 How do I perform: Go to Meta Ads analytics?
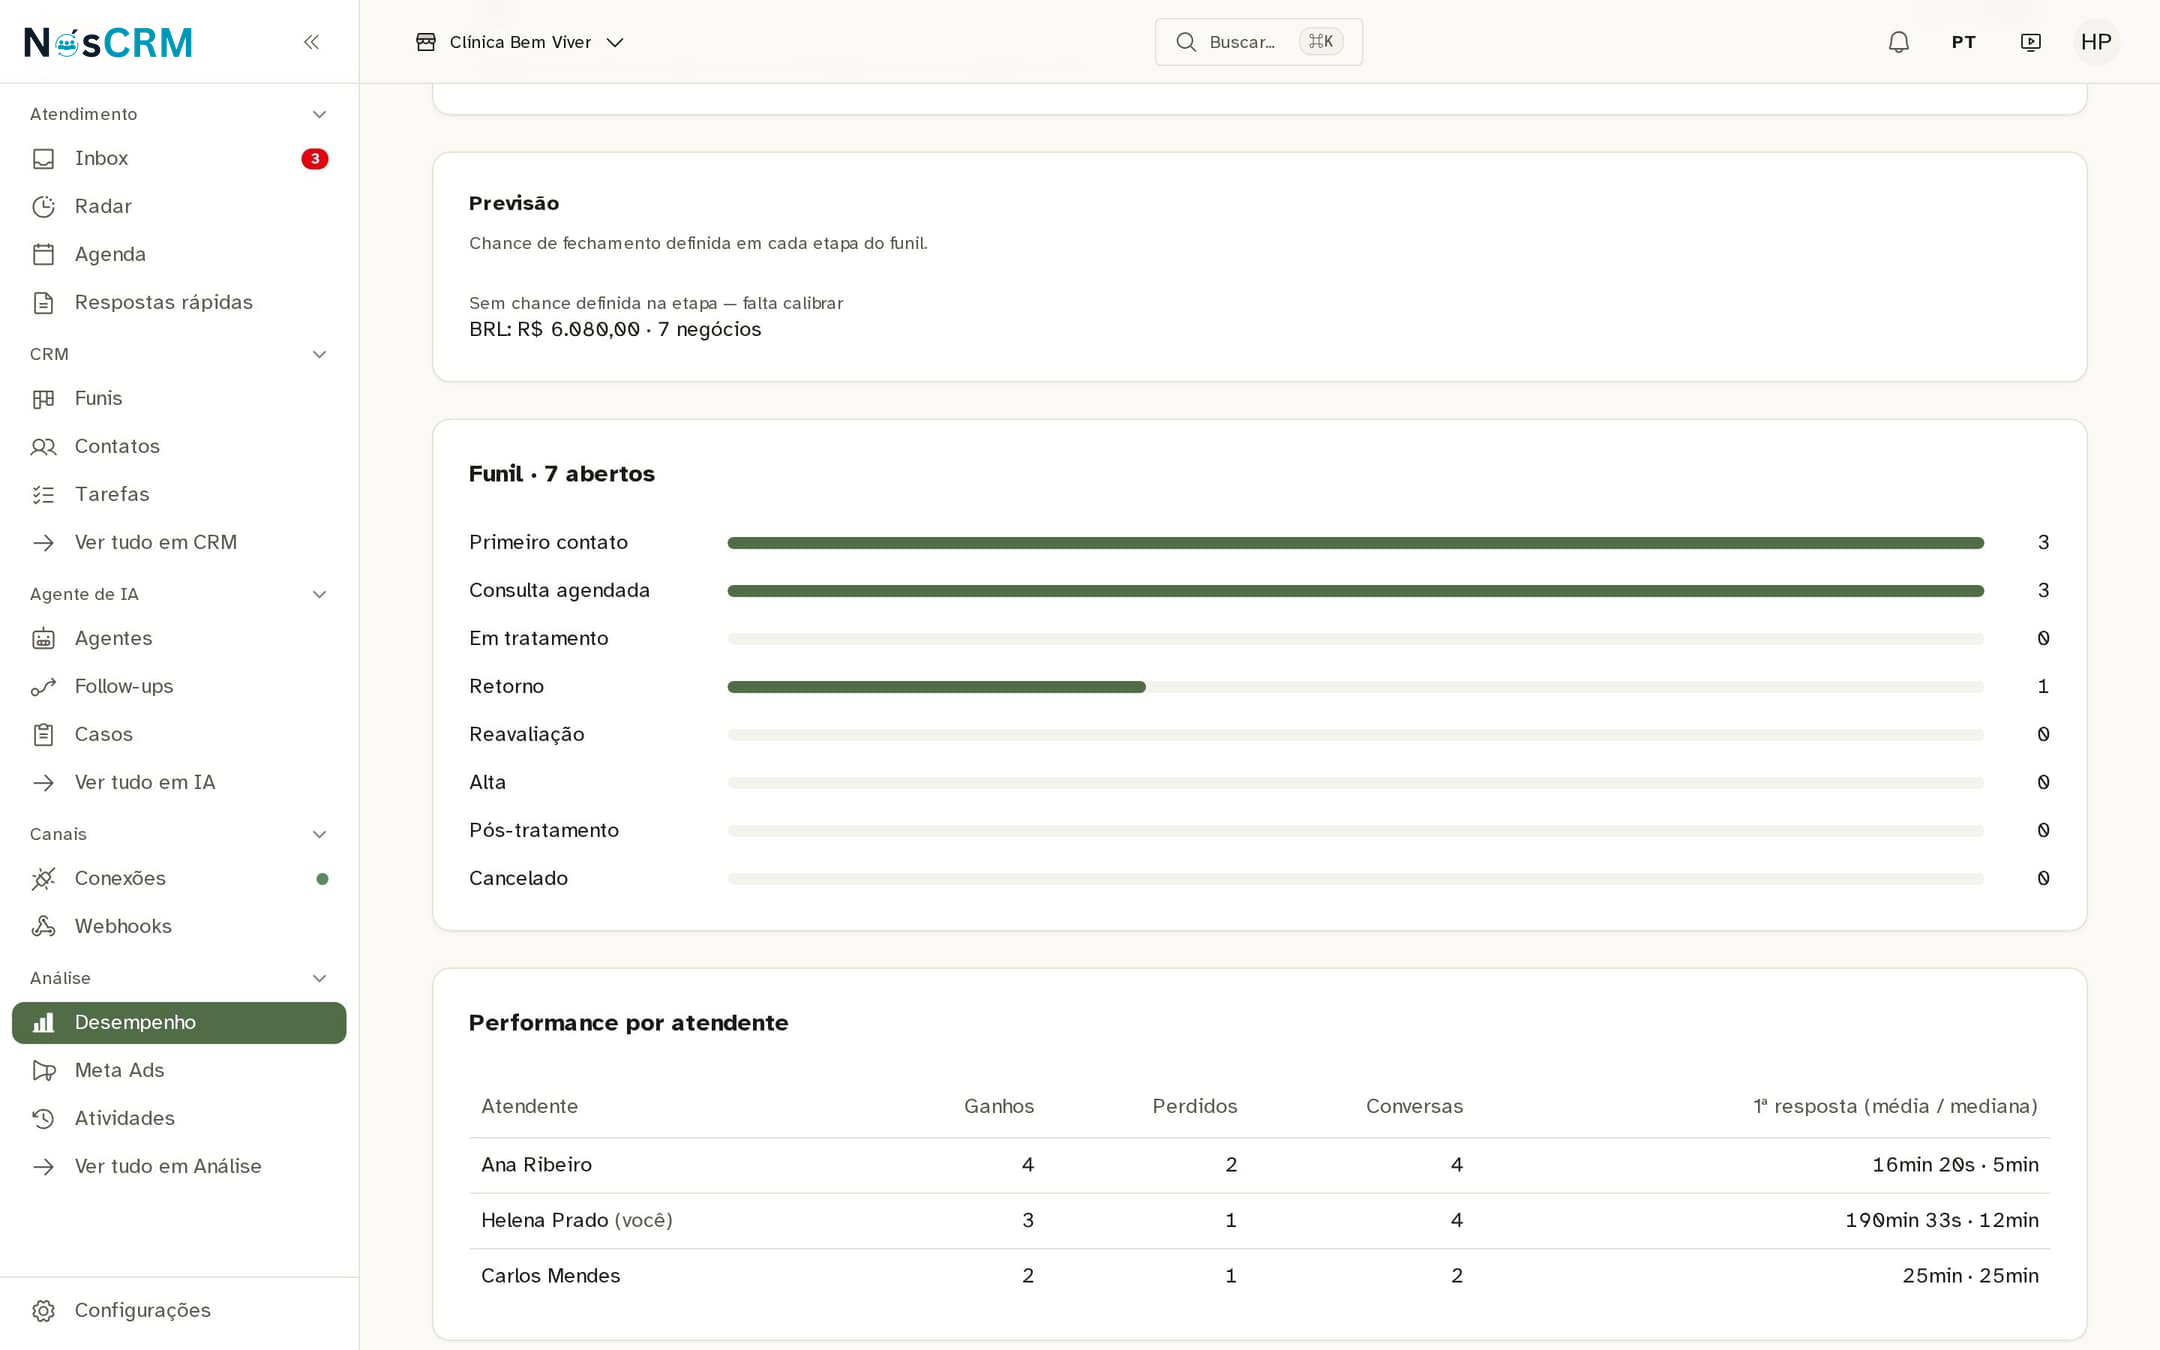click(179, 1070)
